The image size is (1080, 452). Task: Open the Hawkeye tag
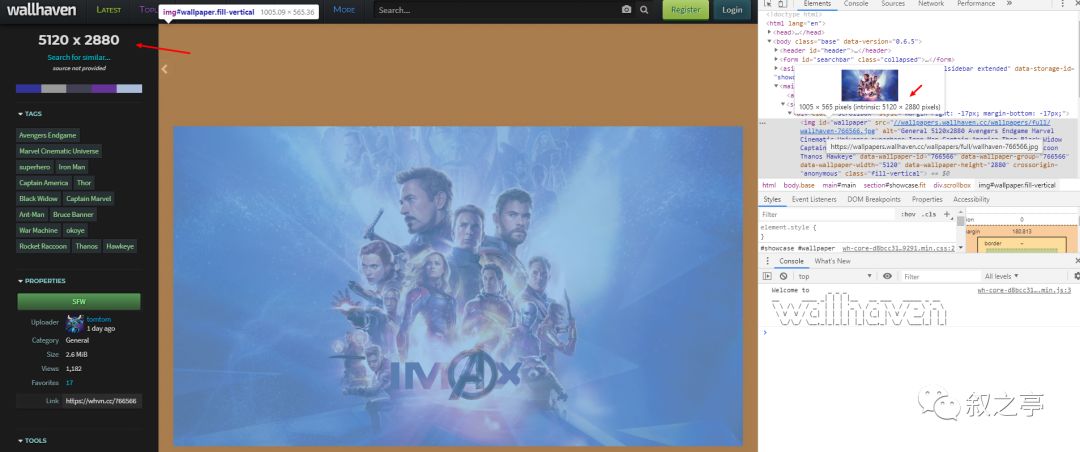(120, 246)
